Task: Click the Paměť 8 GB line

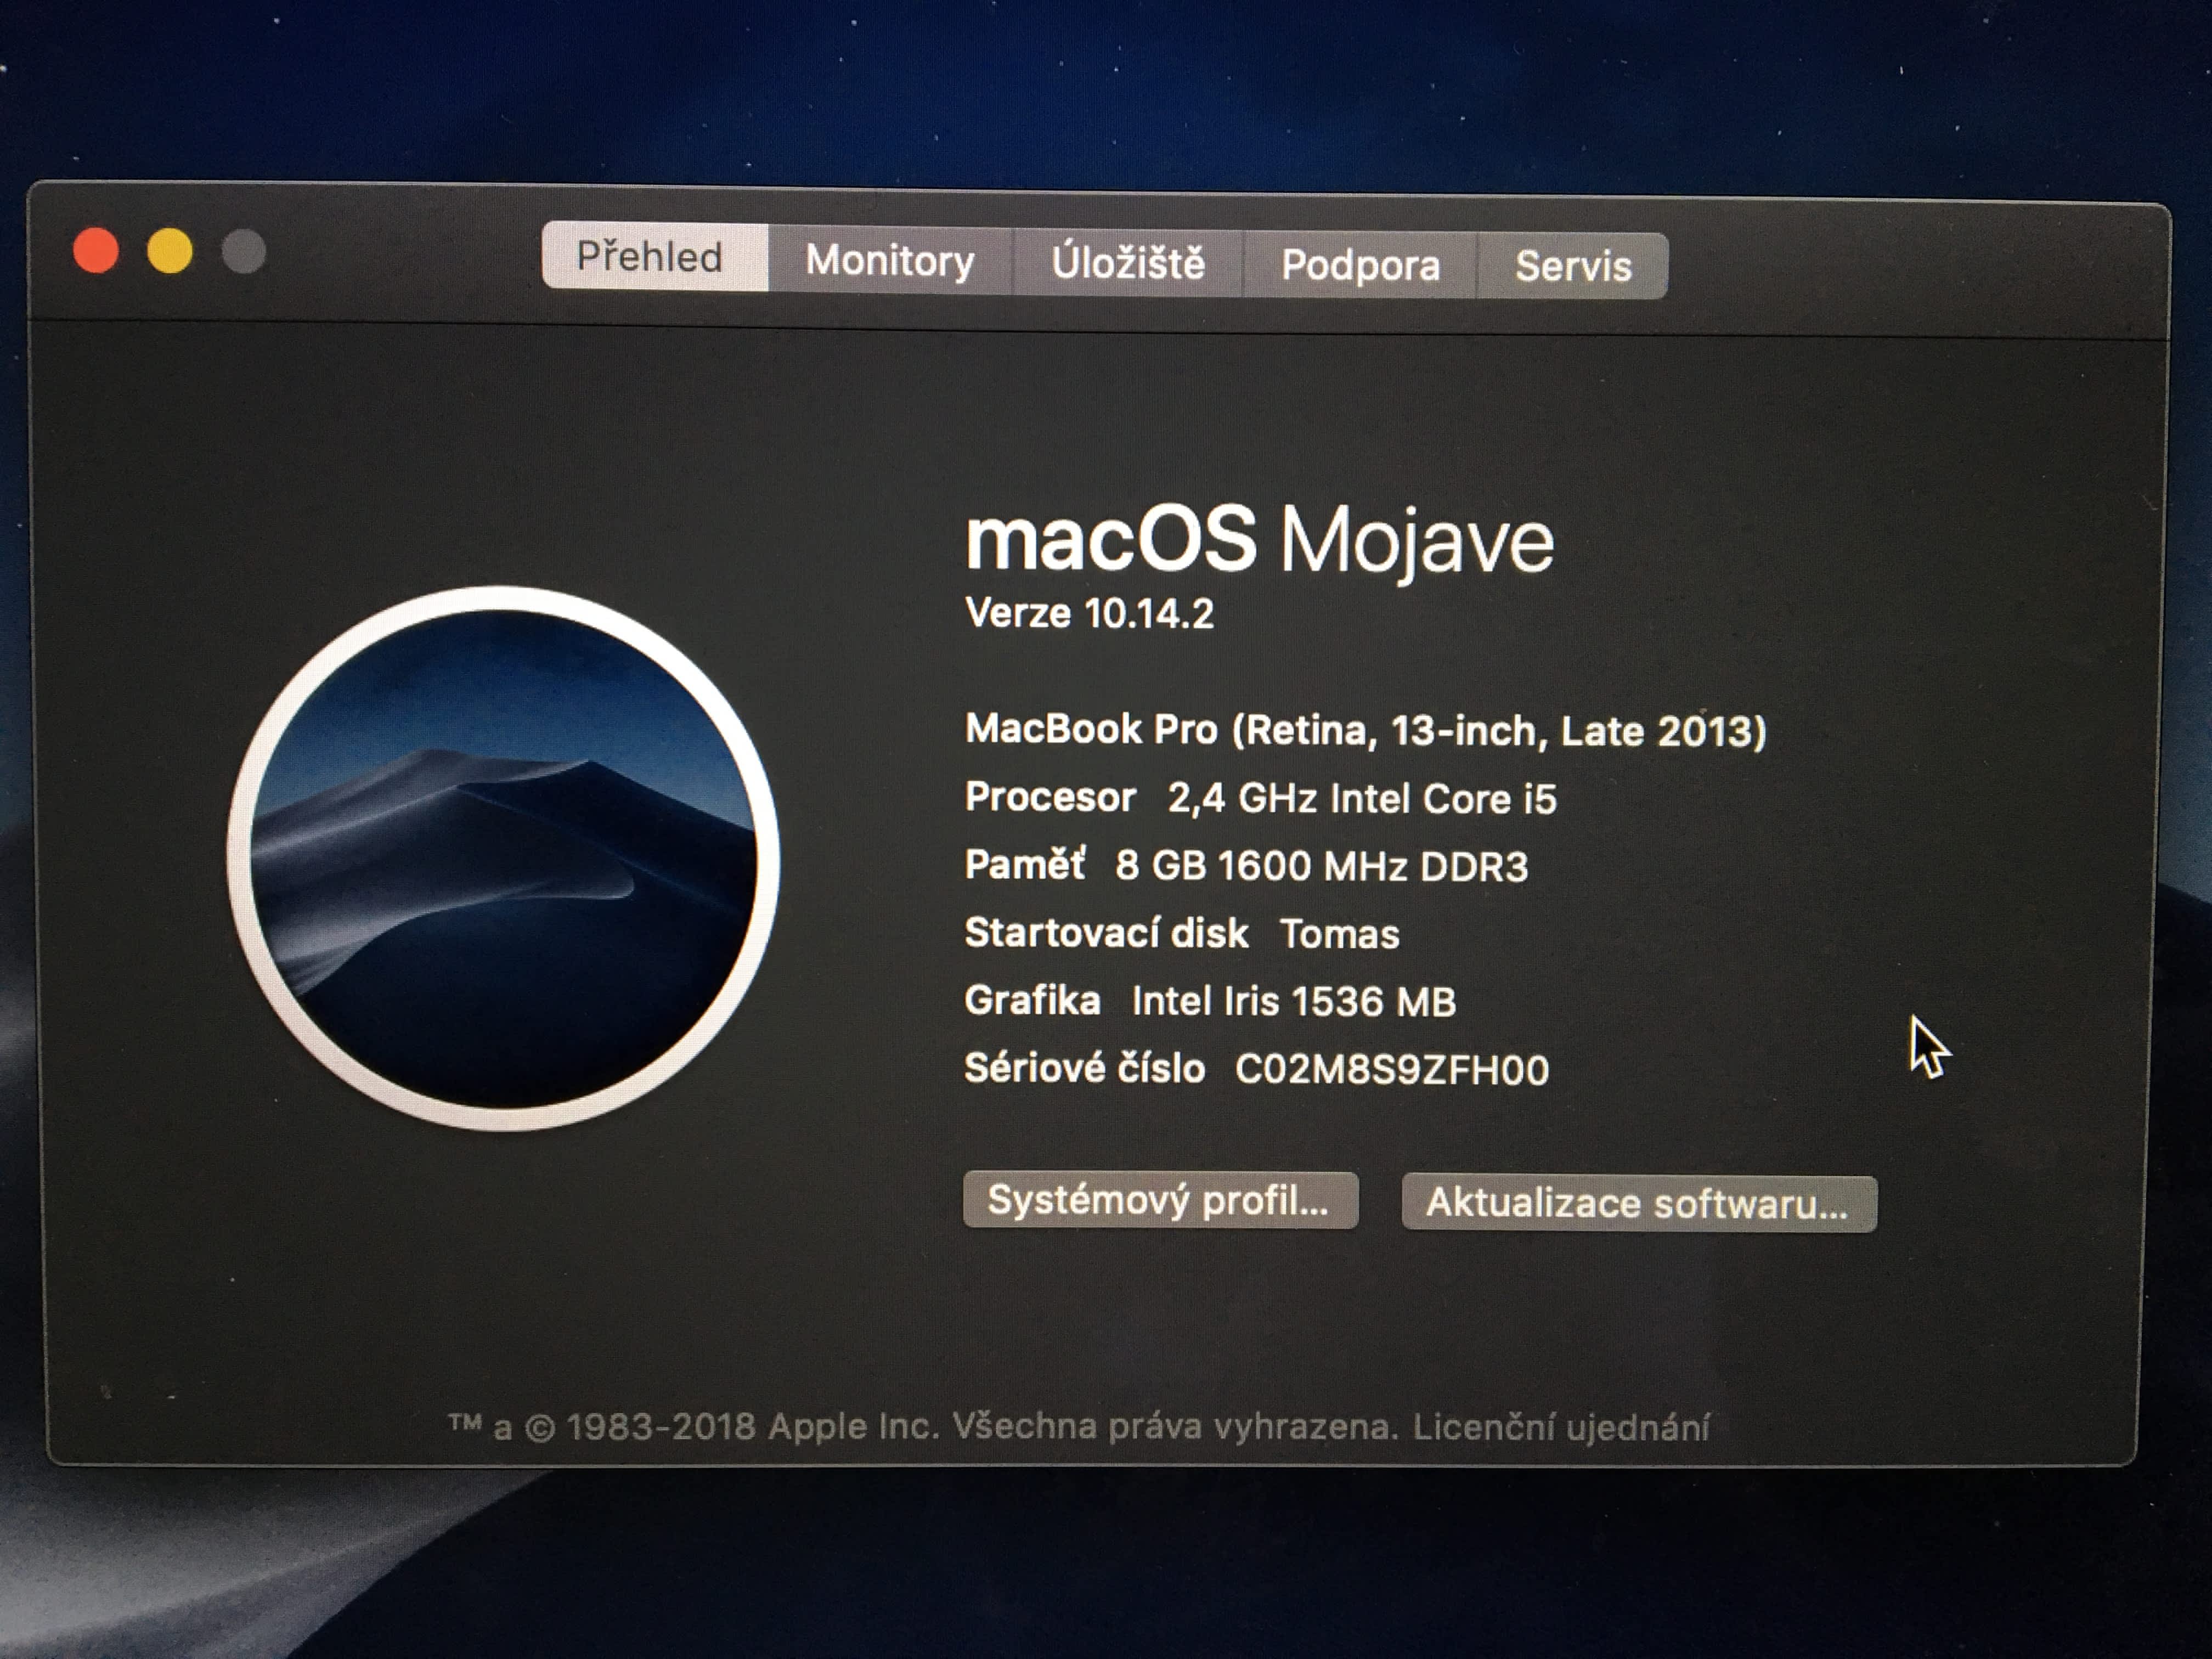Action: pyautogui.click(x=1245, y=865)
